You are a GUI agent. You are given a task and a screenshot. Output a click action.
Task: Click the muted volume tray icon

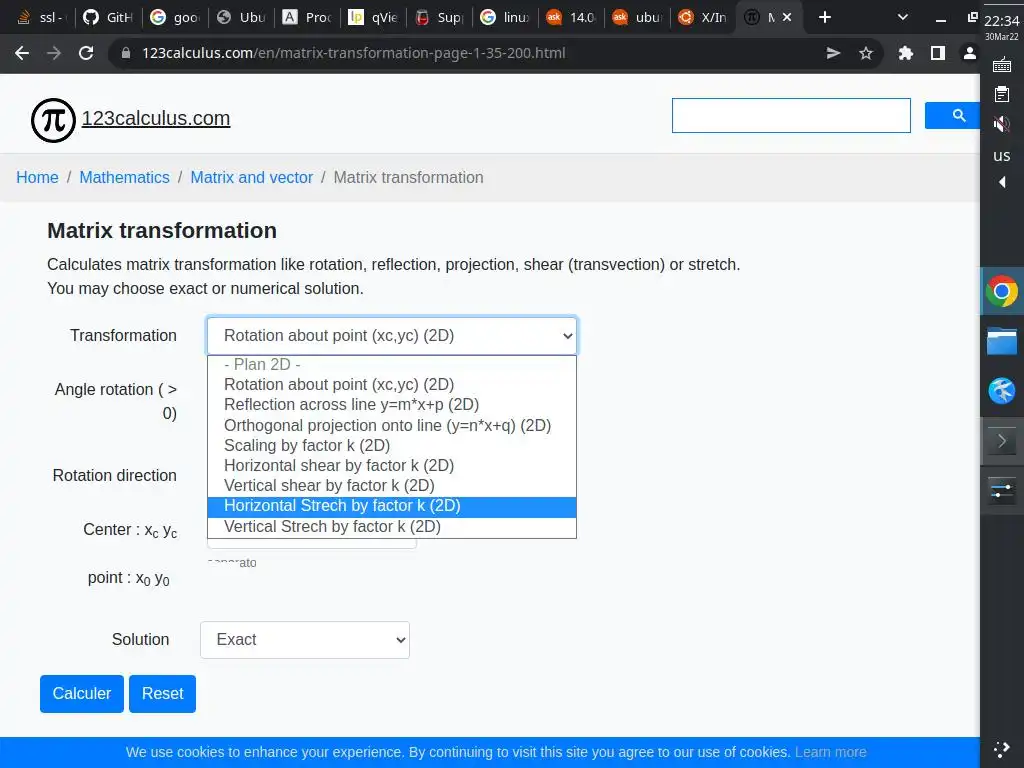(1002, 123)
